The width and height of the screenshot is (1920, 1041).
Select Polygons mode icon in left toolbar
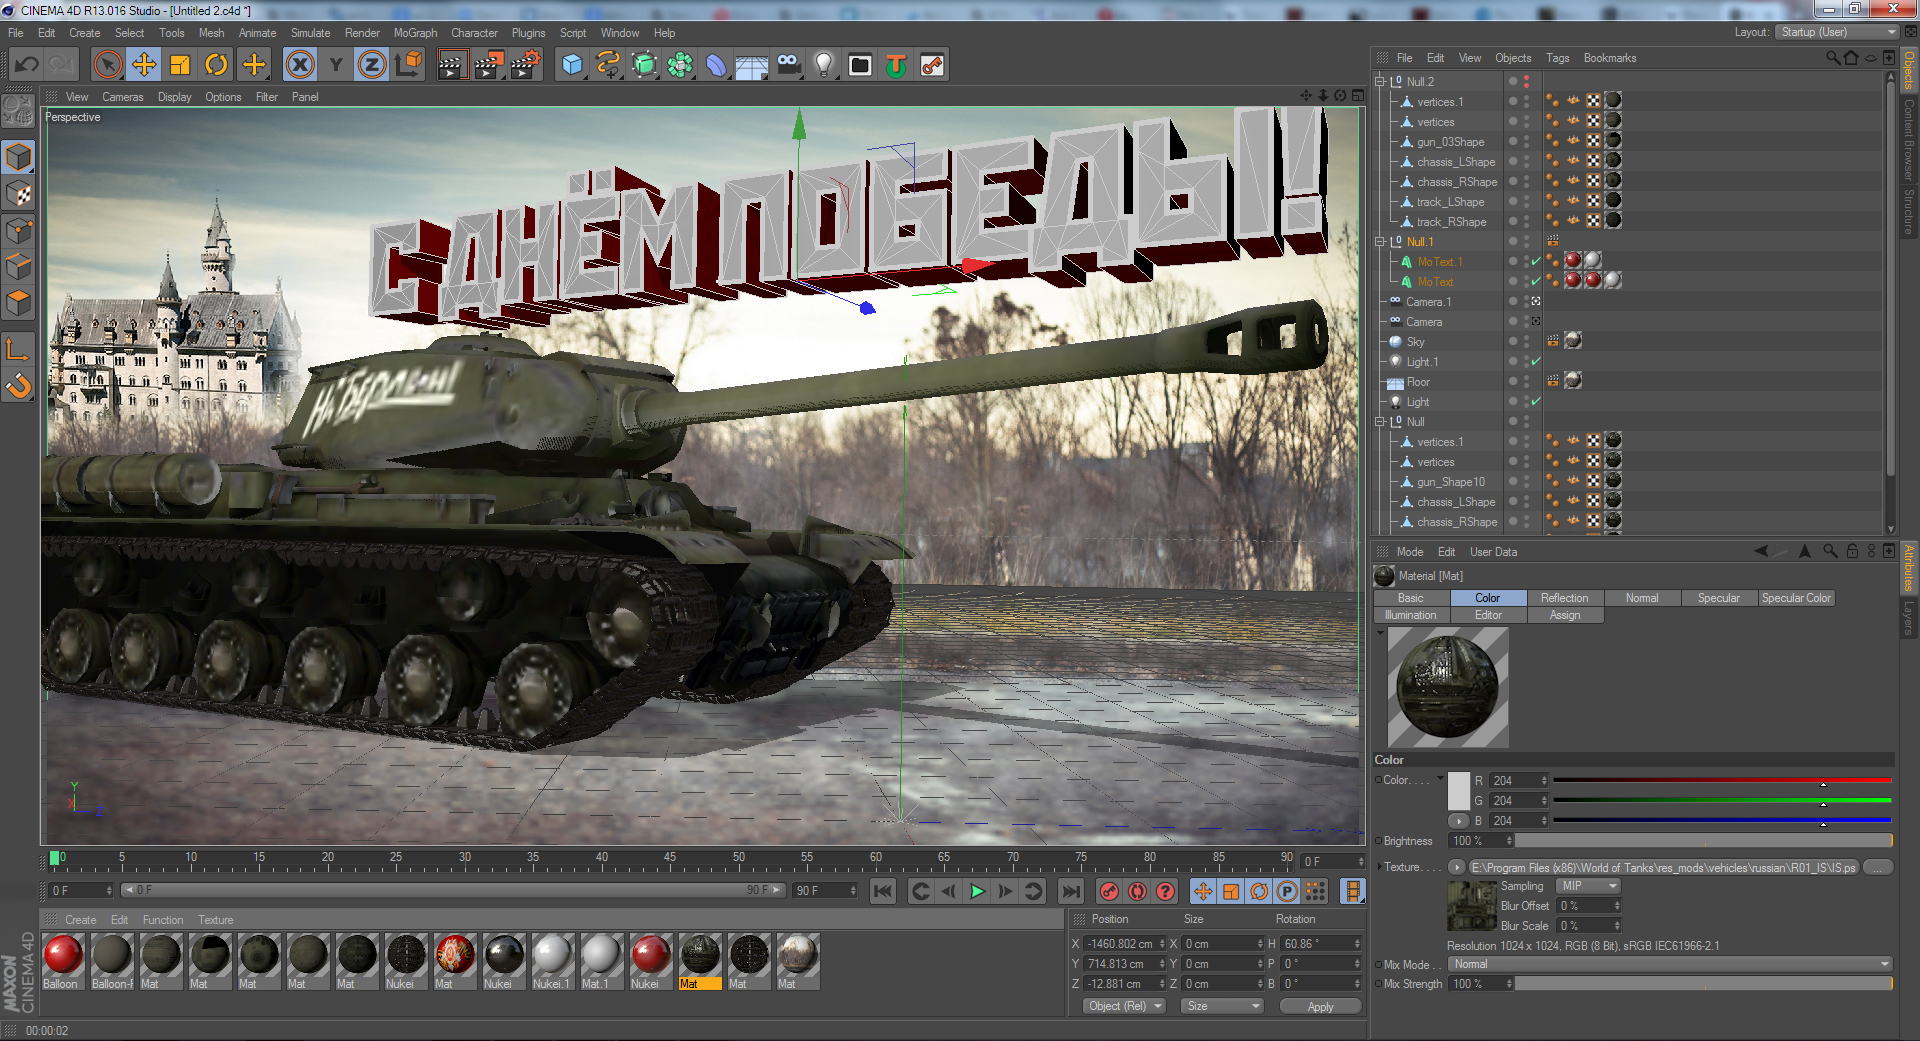coord(18,302)
